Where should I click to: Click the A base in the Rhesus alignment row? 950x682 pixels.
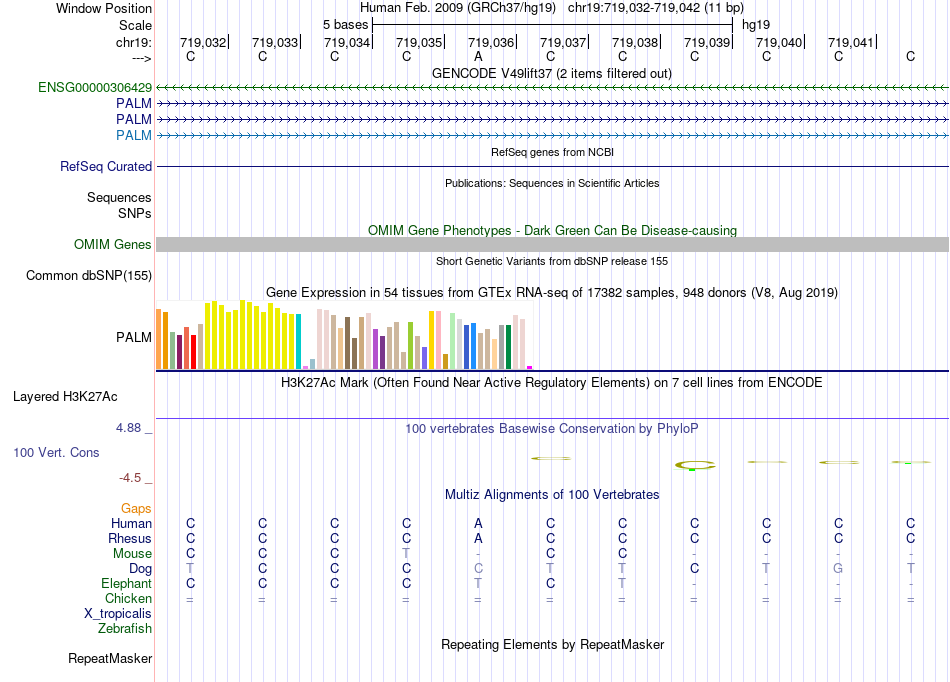click(478, 538)
